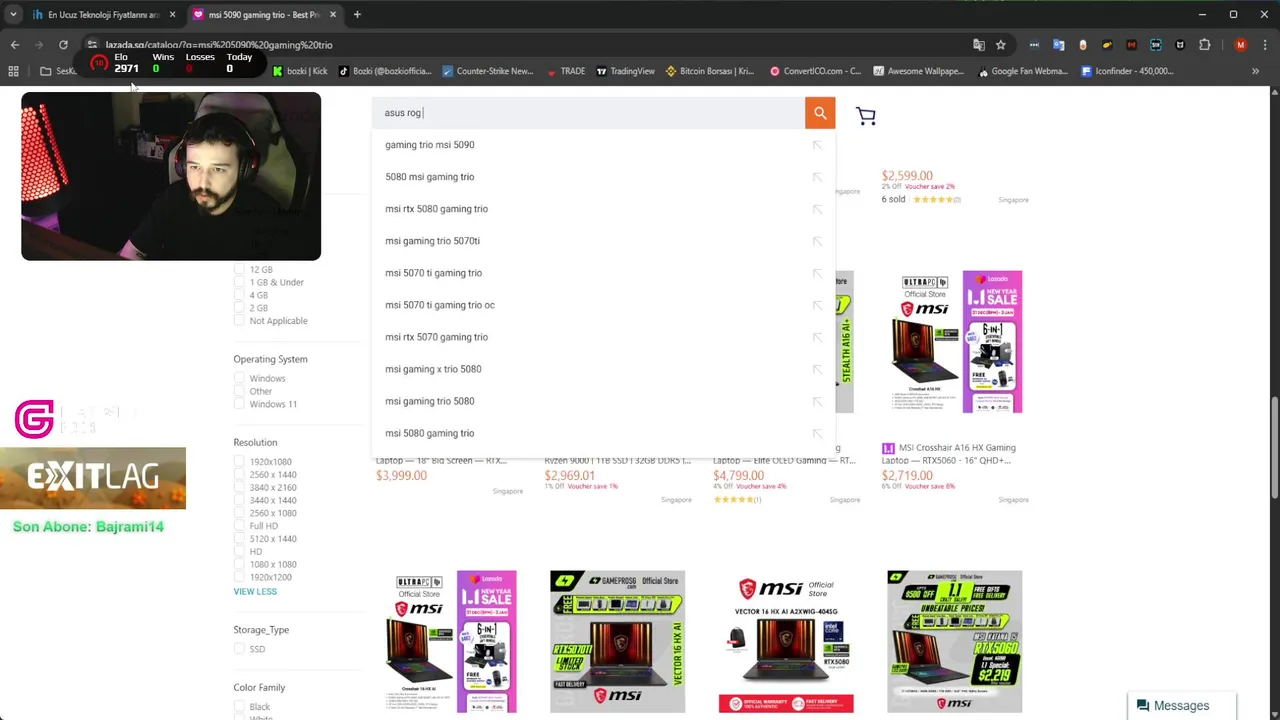Screen dimensions: 1280x720
Task: Select suggestion msi 5080 gaming trio
Action: tap(429, 433)
